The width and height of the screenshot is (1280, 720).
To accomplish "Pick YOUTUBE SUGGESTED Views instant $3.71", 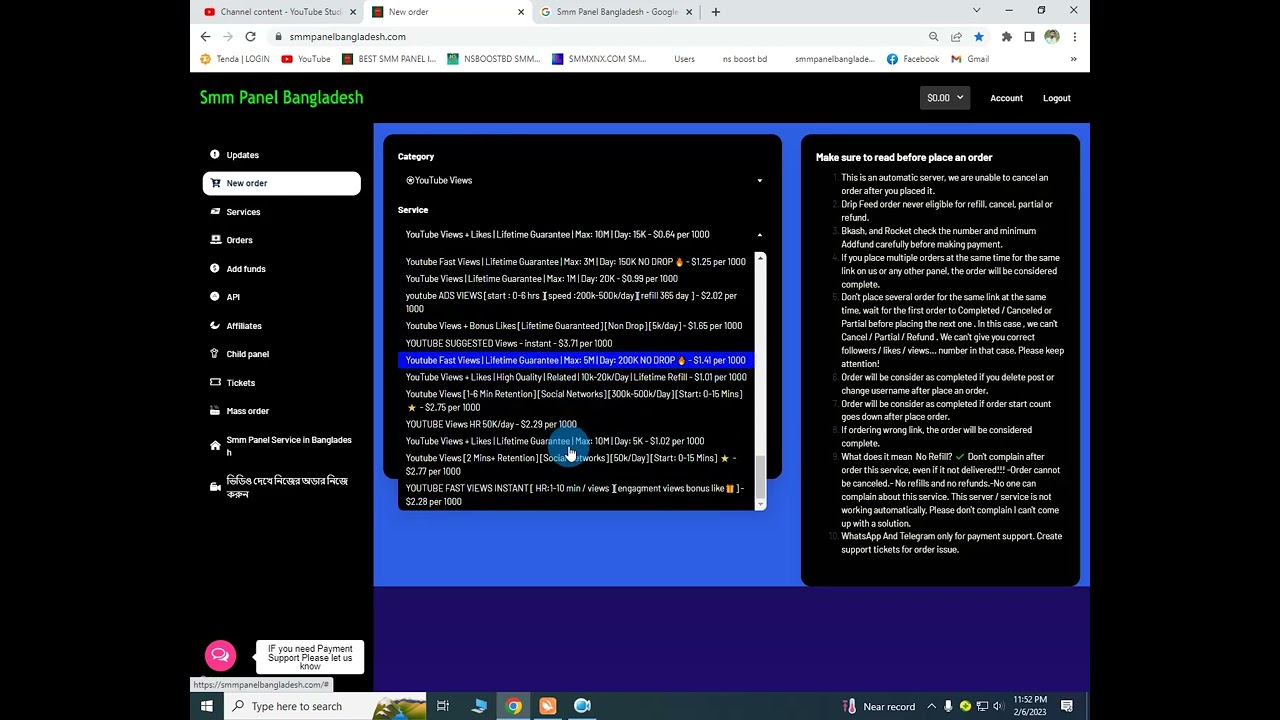I will point(576,343).
